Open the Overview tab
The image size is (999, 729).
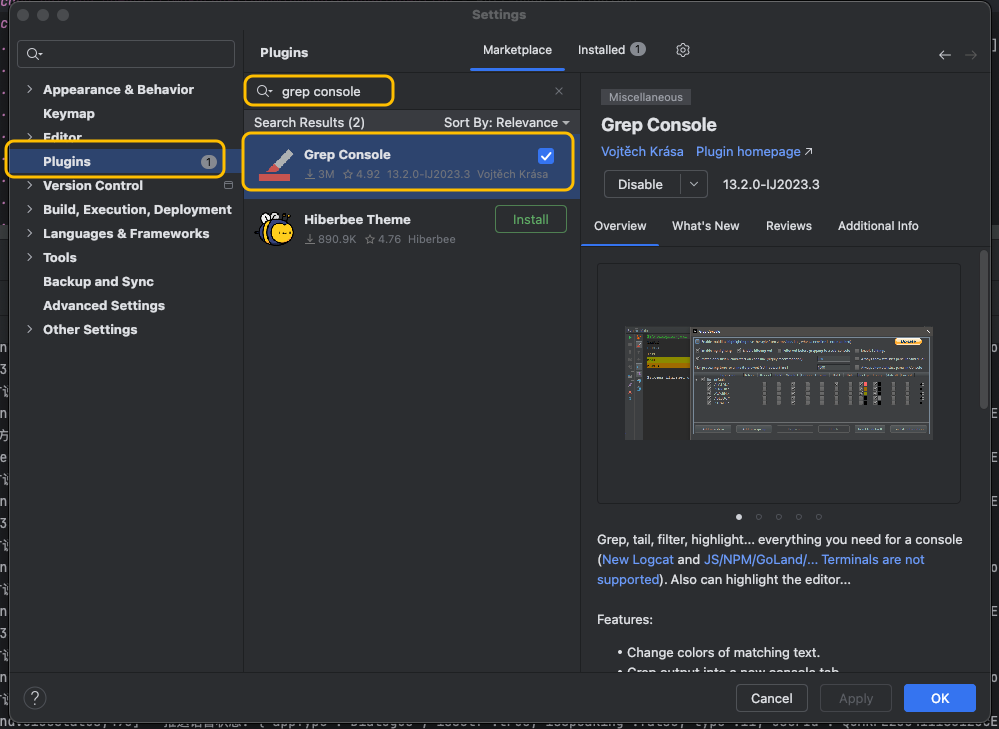click(620, 226)
